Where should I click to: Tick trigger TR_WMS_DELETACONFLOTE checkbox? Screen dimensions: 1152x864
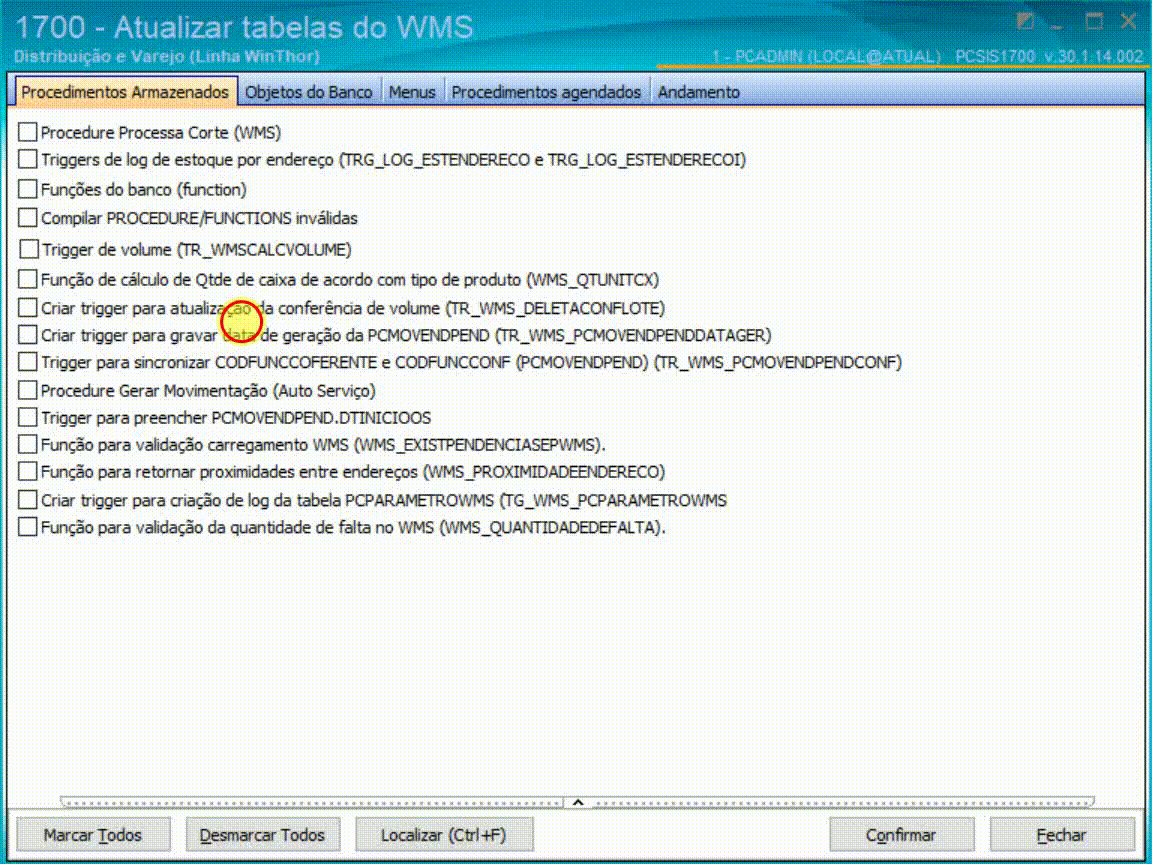click(28, 308)
